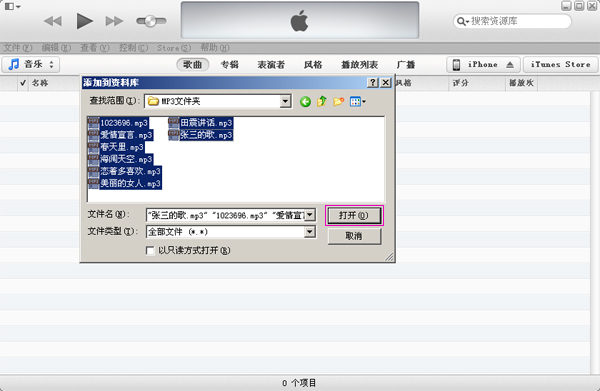Select file 美丽的女人.mp3
Image resolution: width=600 pixels, height=391 pixels.
click(x=130, y=184)
